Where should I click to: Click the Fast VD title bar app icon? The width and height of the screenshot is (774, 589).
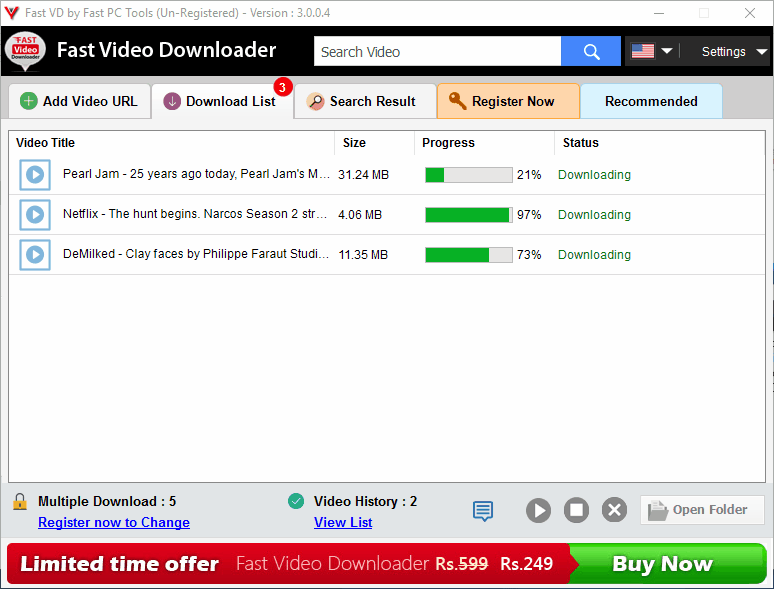coord(11,12)
